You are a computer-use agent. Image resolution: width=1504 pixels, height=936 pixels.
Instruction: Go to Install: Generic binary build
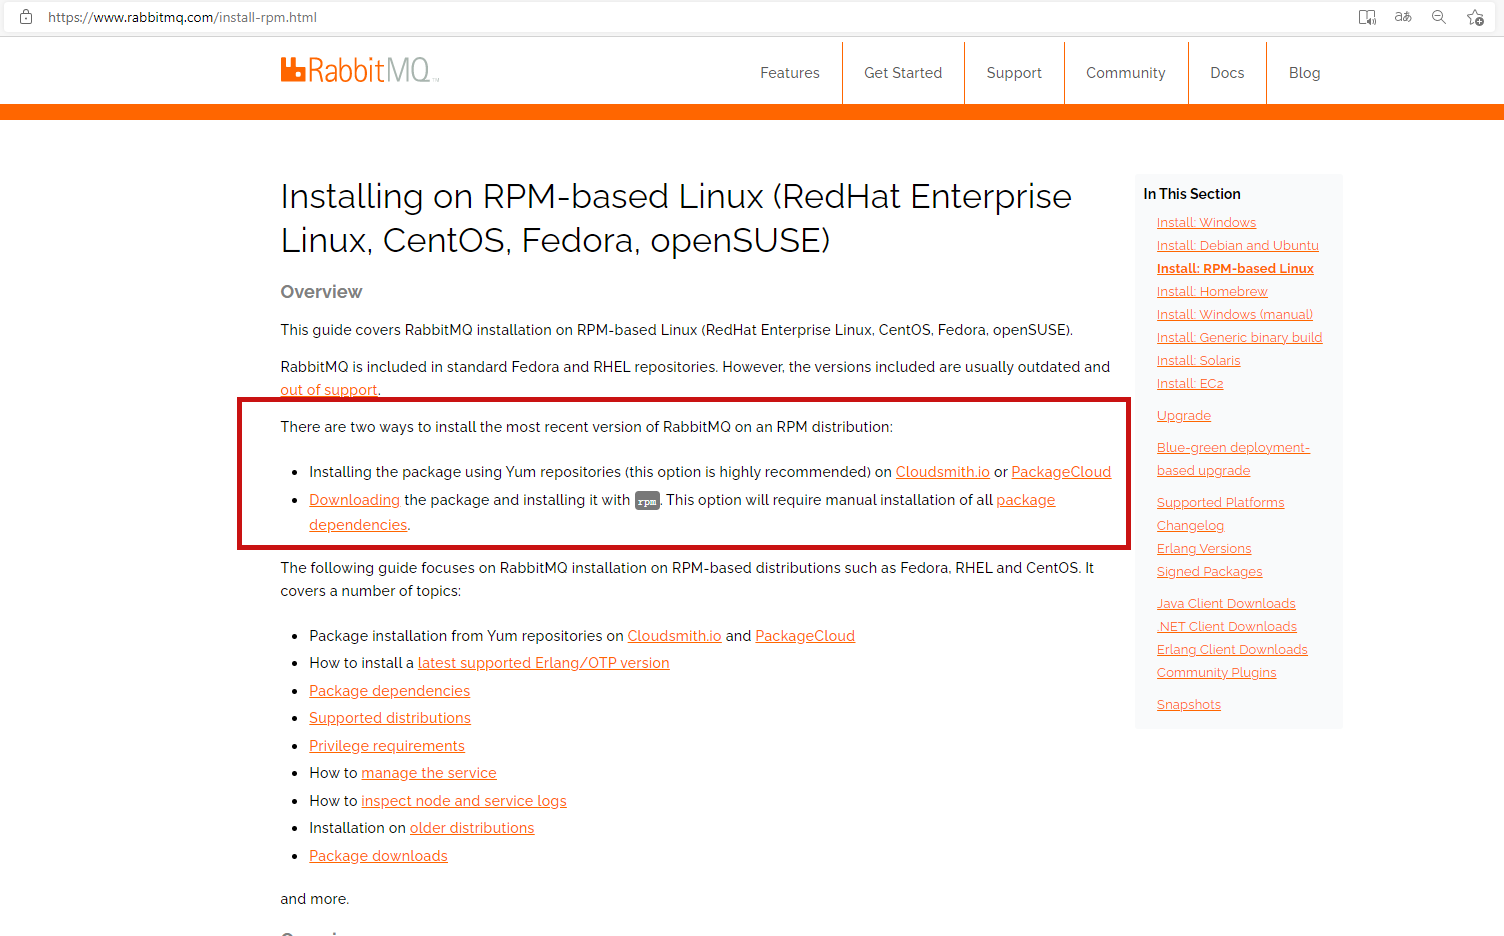click(x=1239, y=338)
